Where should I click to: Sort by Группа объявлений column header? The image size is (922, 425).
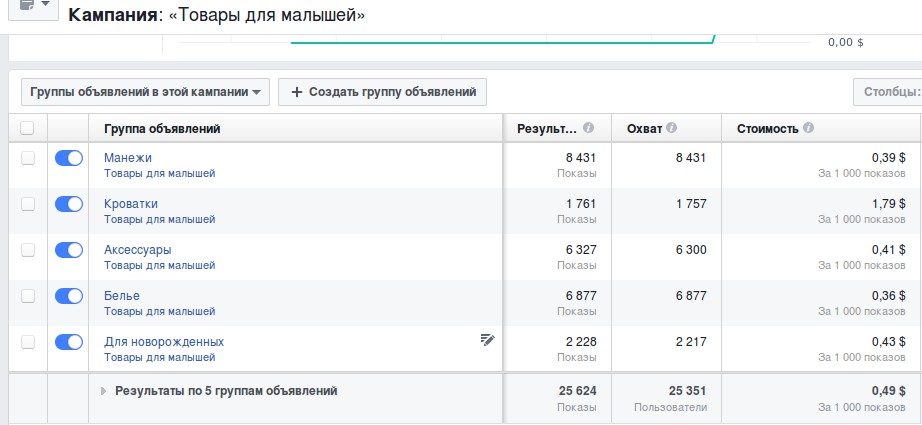(x=162, y=128)
